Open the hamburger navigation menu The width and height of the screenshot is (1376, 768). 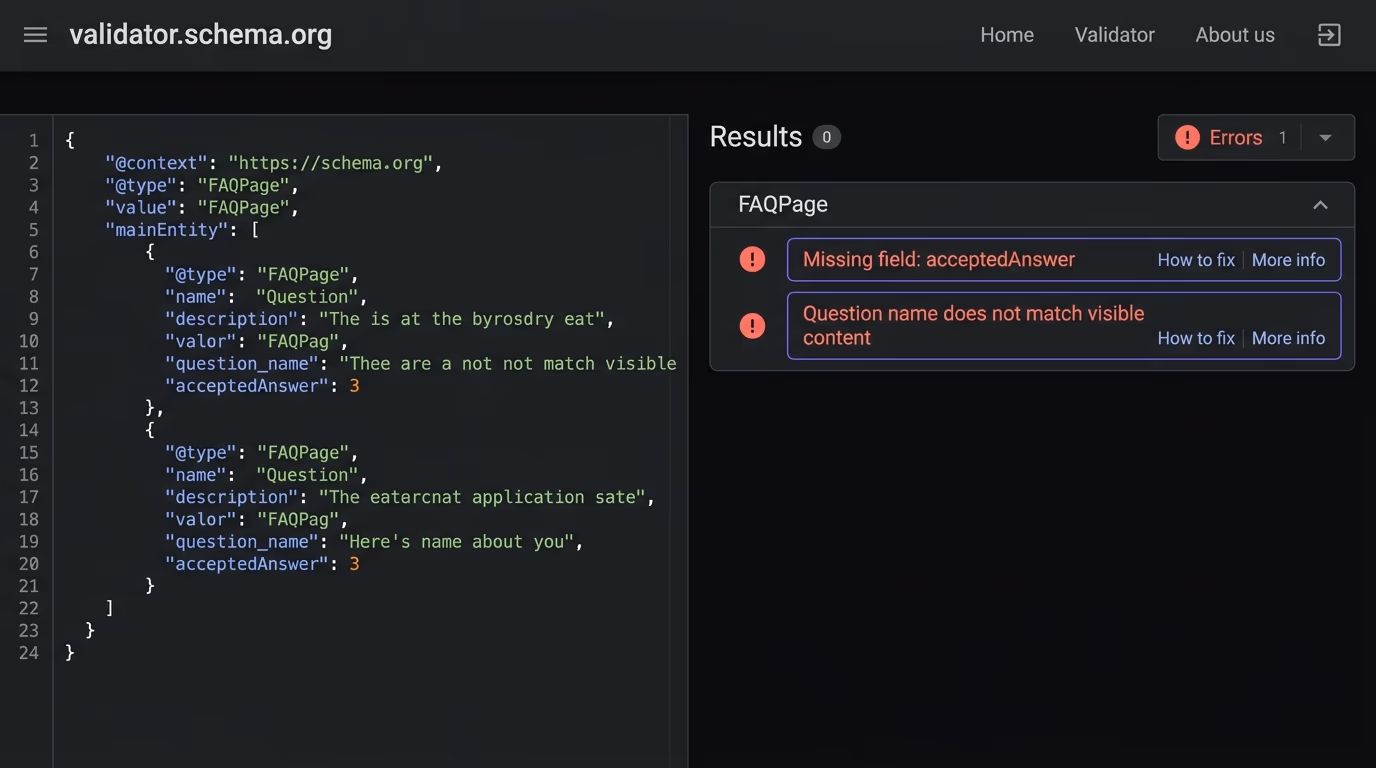pyautogui.click(x=35, y=35)
